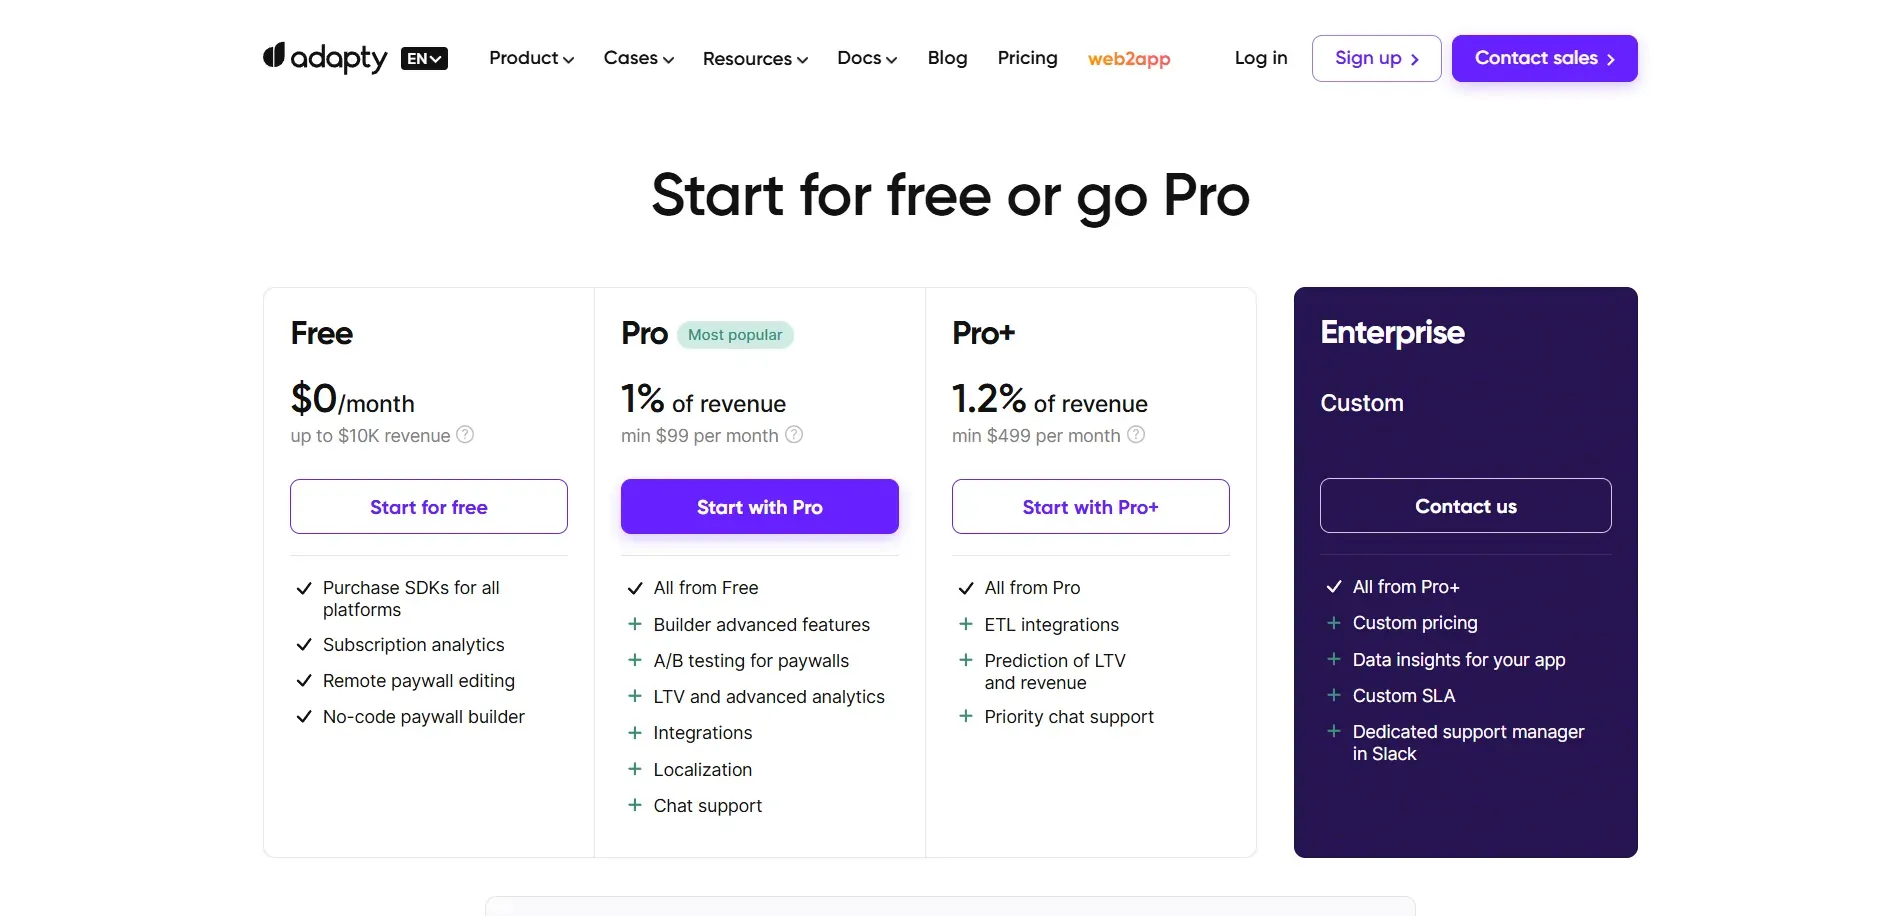Click the Start with Pro button
1897x916 pixels.
point(759,506)
